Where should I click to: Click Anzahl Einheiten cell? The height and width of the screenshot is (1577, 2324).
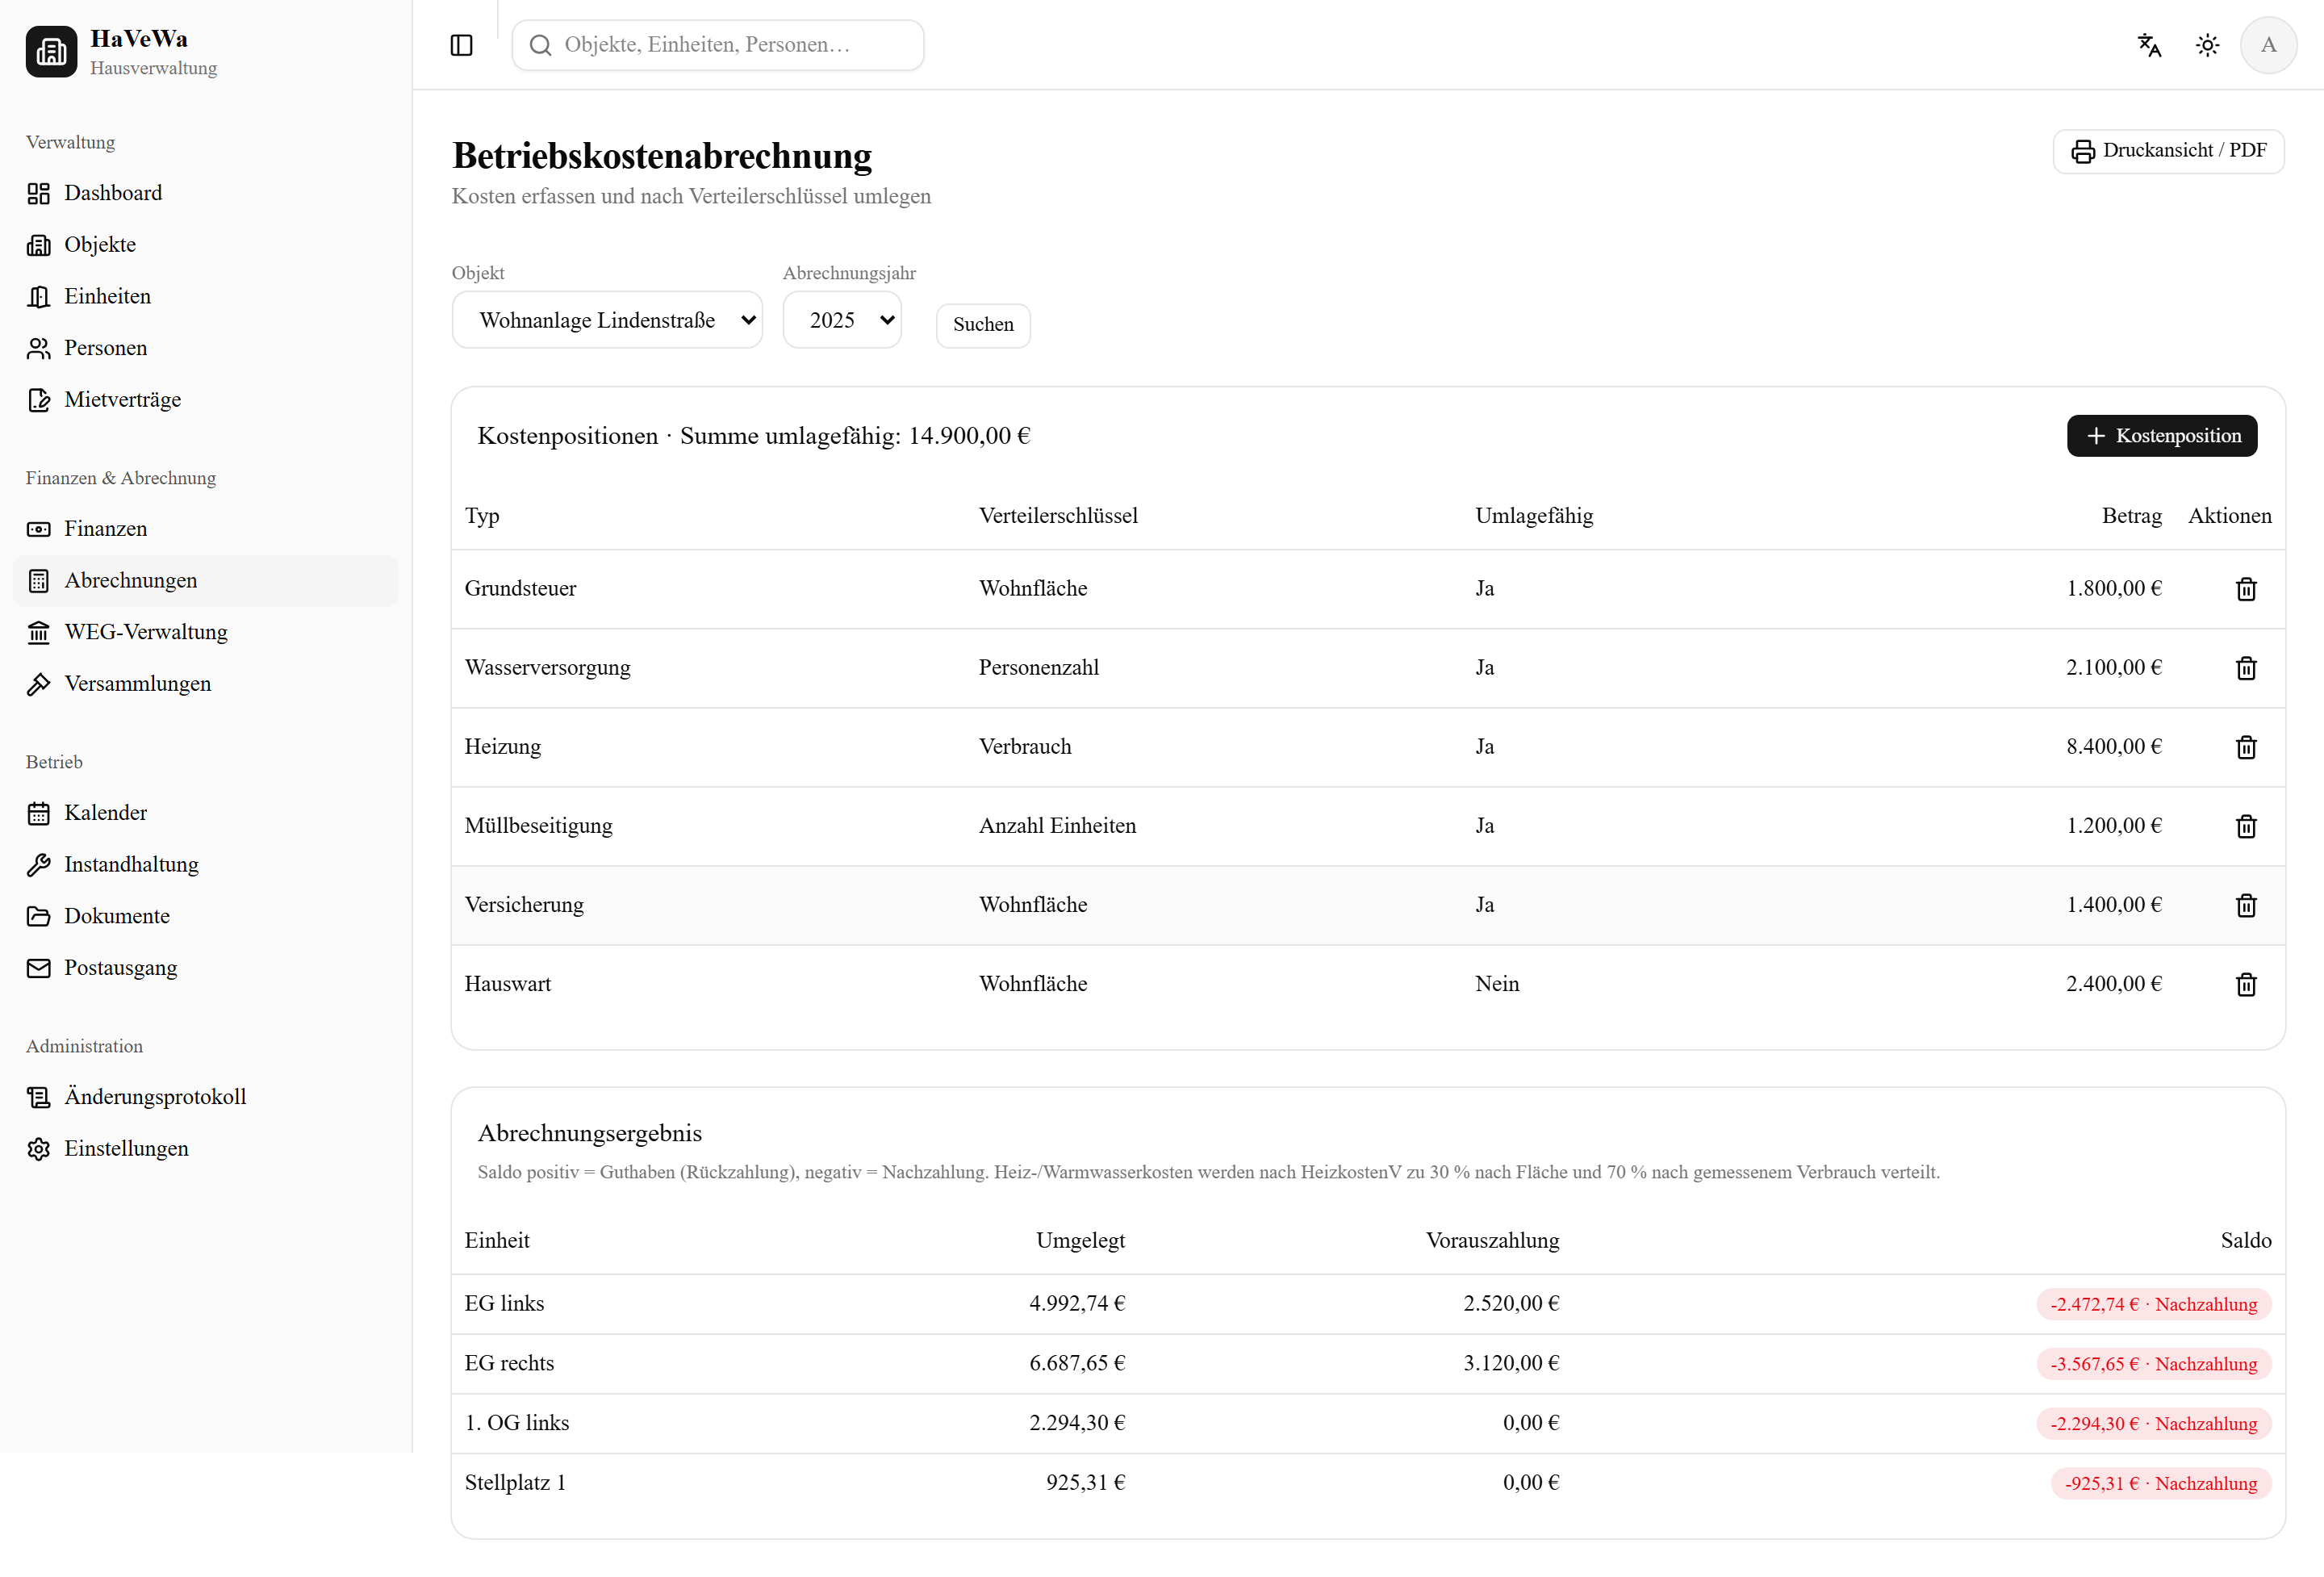[x=1057, y=826]
